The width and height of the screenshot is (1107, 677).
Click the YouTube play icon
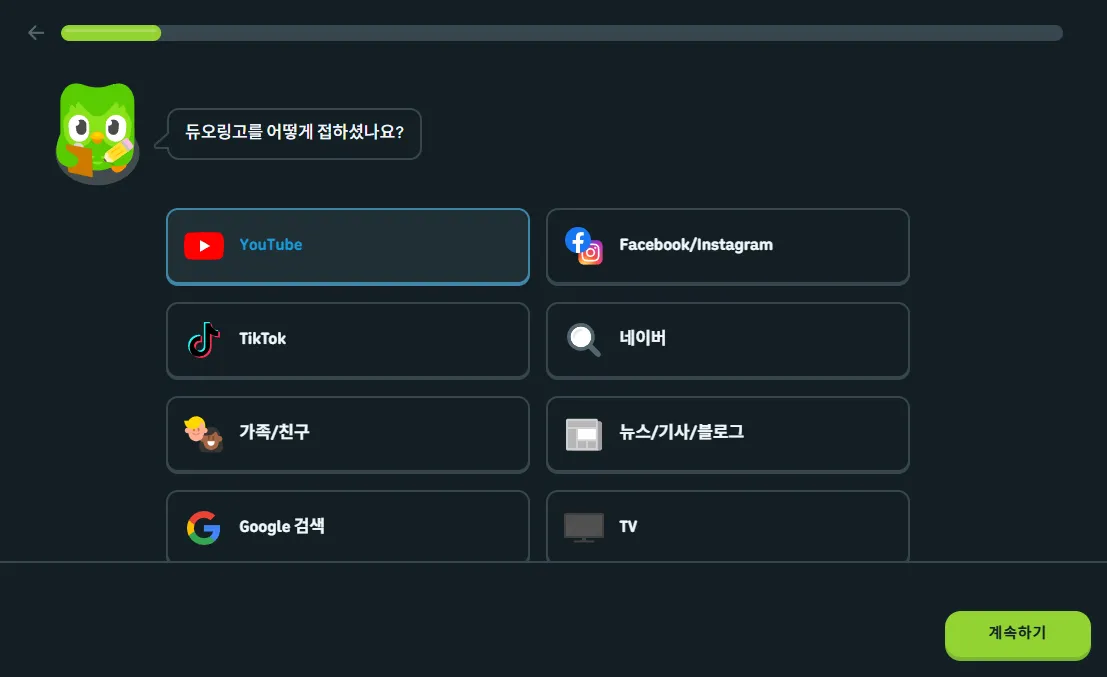tap(203, 244)
